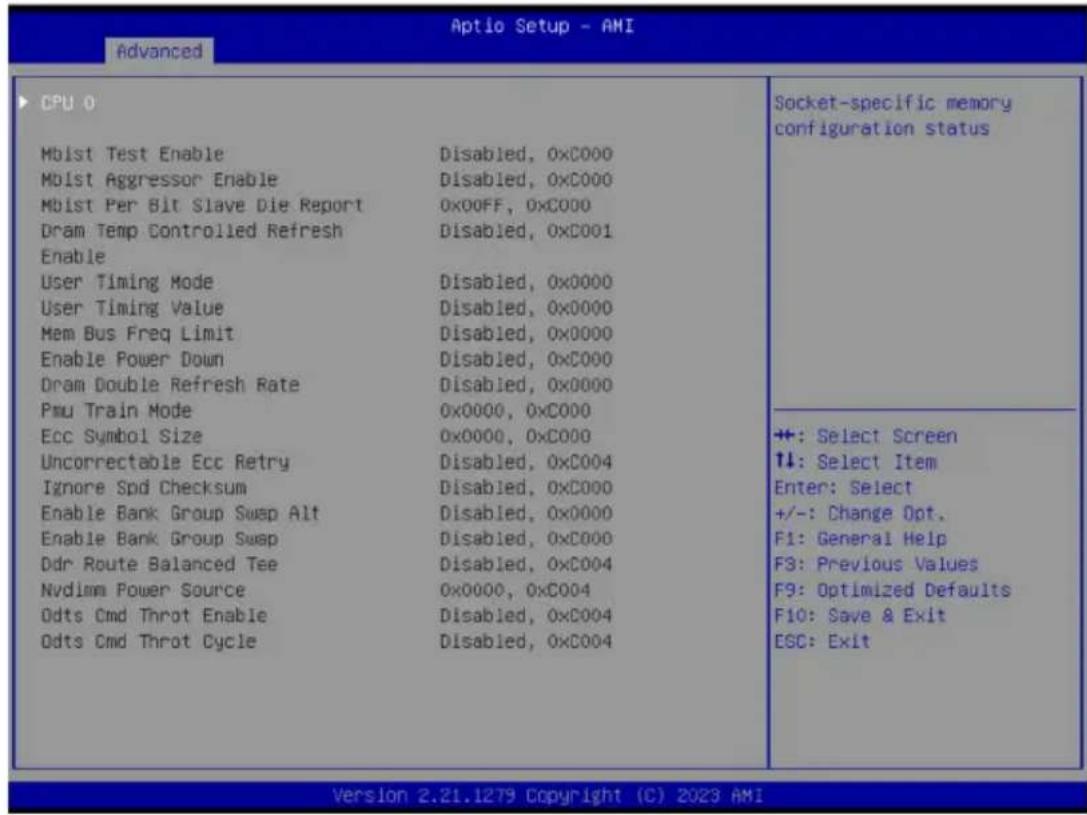Choose the User Timing Mode row
This screenshot has height=815, width=1087.
pos(327,282)
